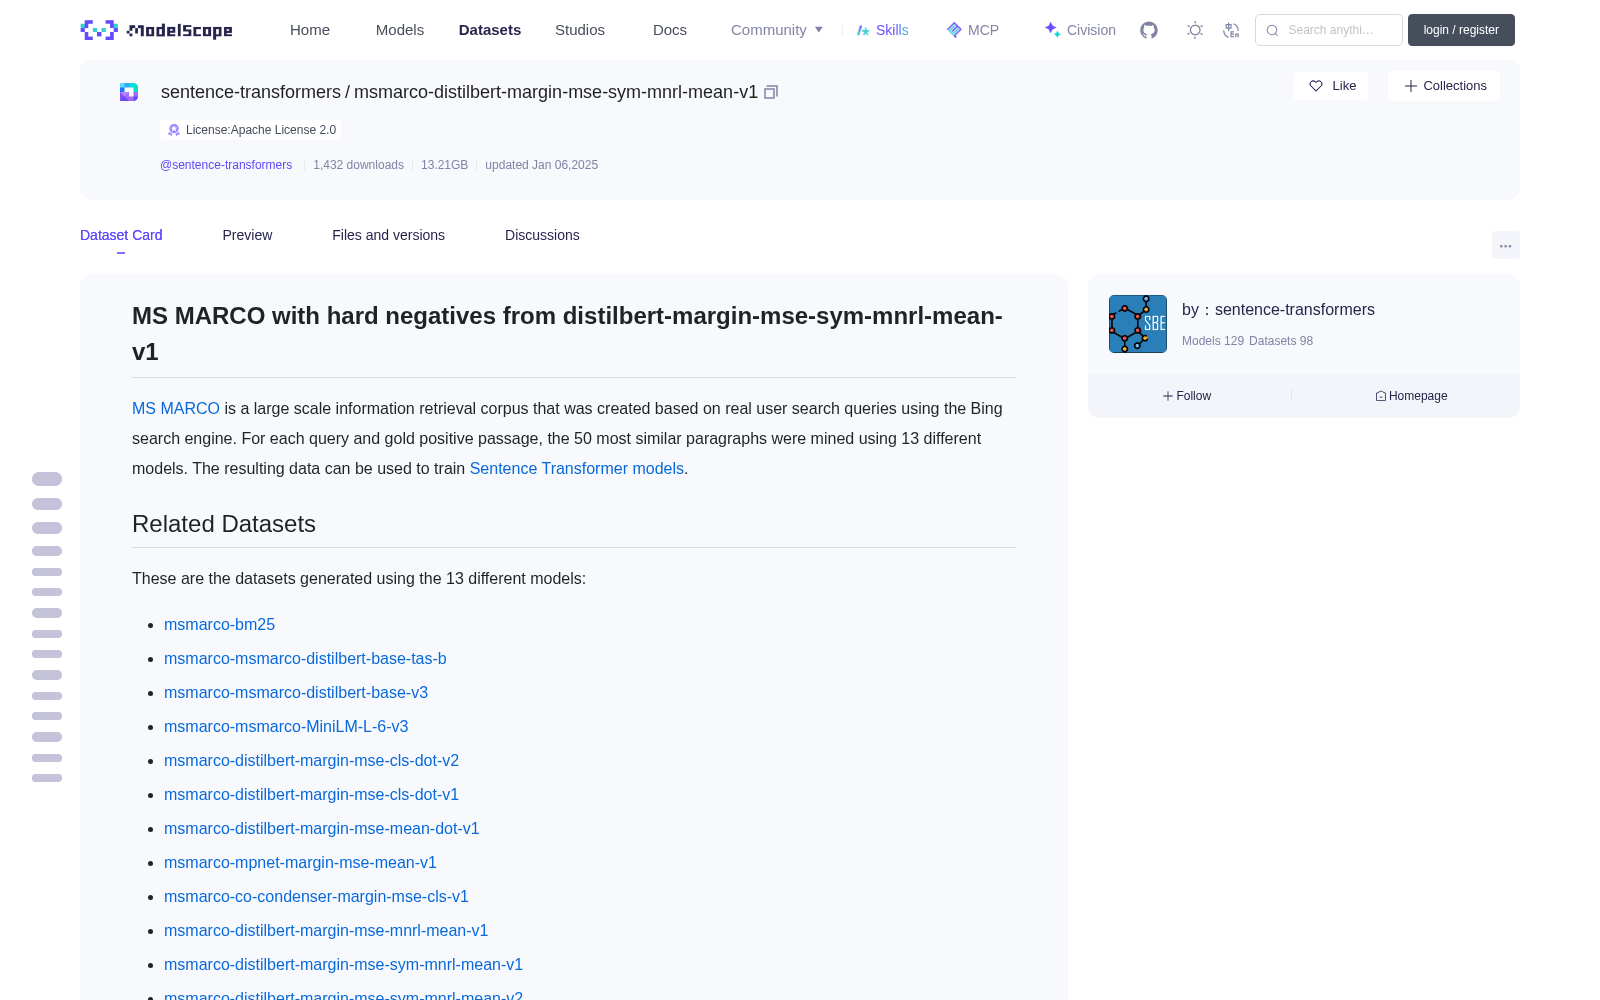Toggle light/dark theme sun icon
Screen dimensions: 1600x1000
(x=1194, y=30)
